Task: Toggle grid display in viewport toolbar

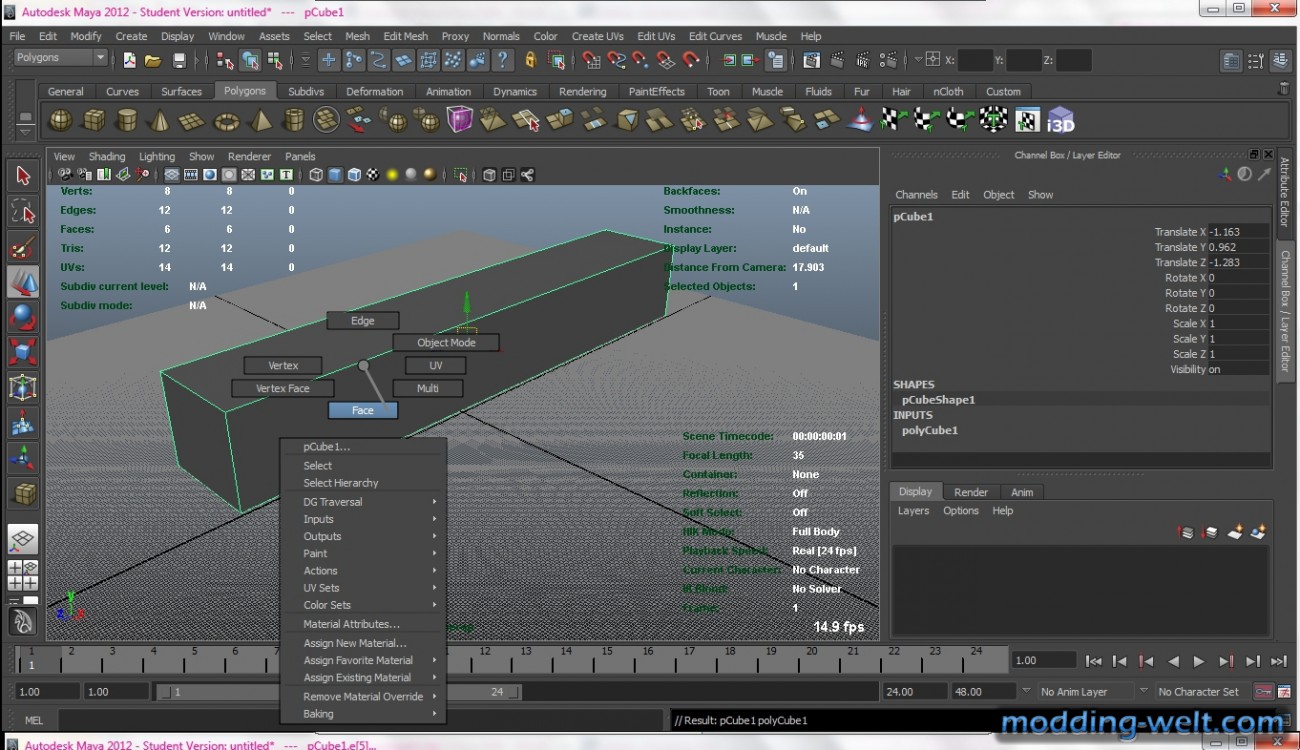Action: pos(172,175)
